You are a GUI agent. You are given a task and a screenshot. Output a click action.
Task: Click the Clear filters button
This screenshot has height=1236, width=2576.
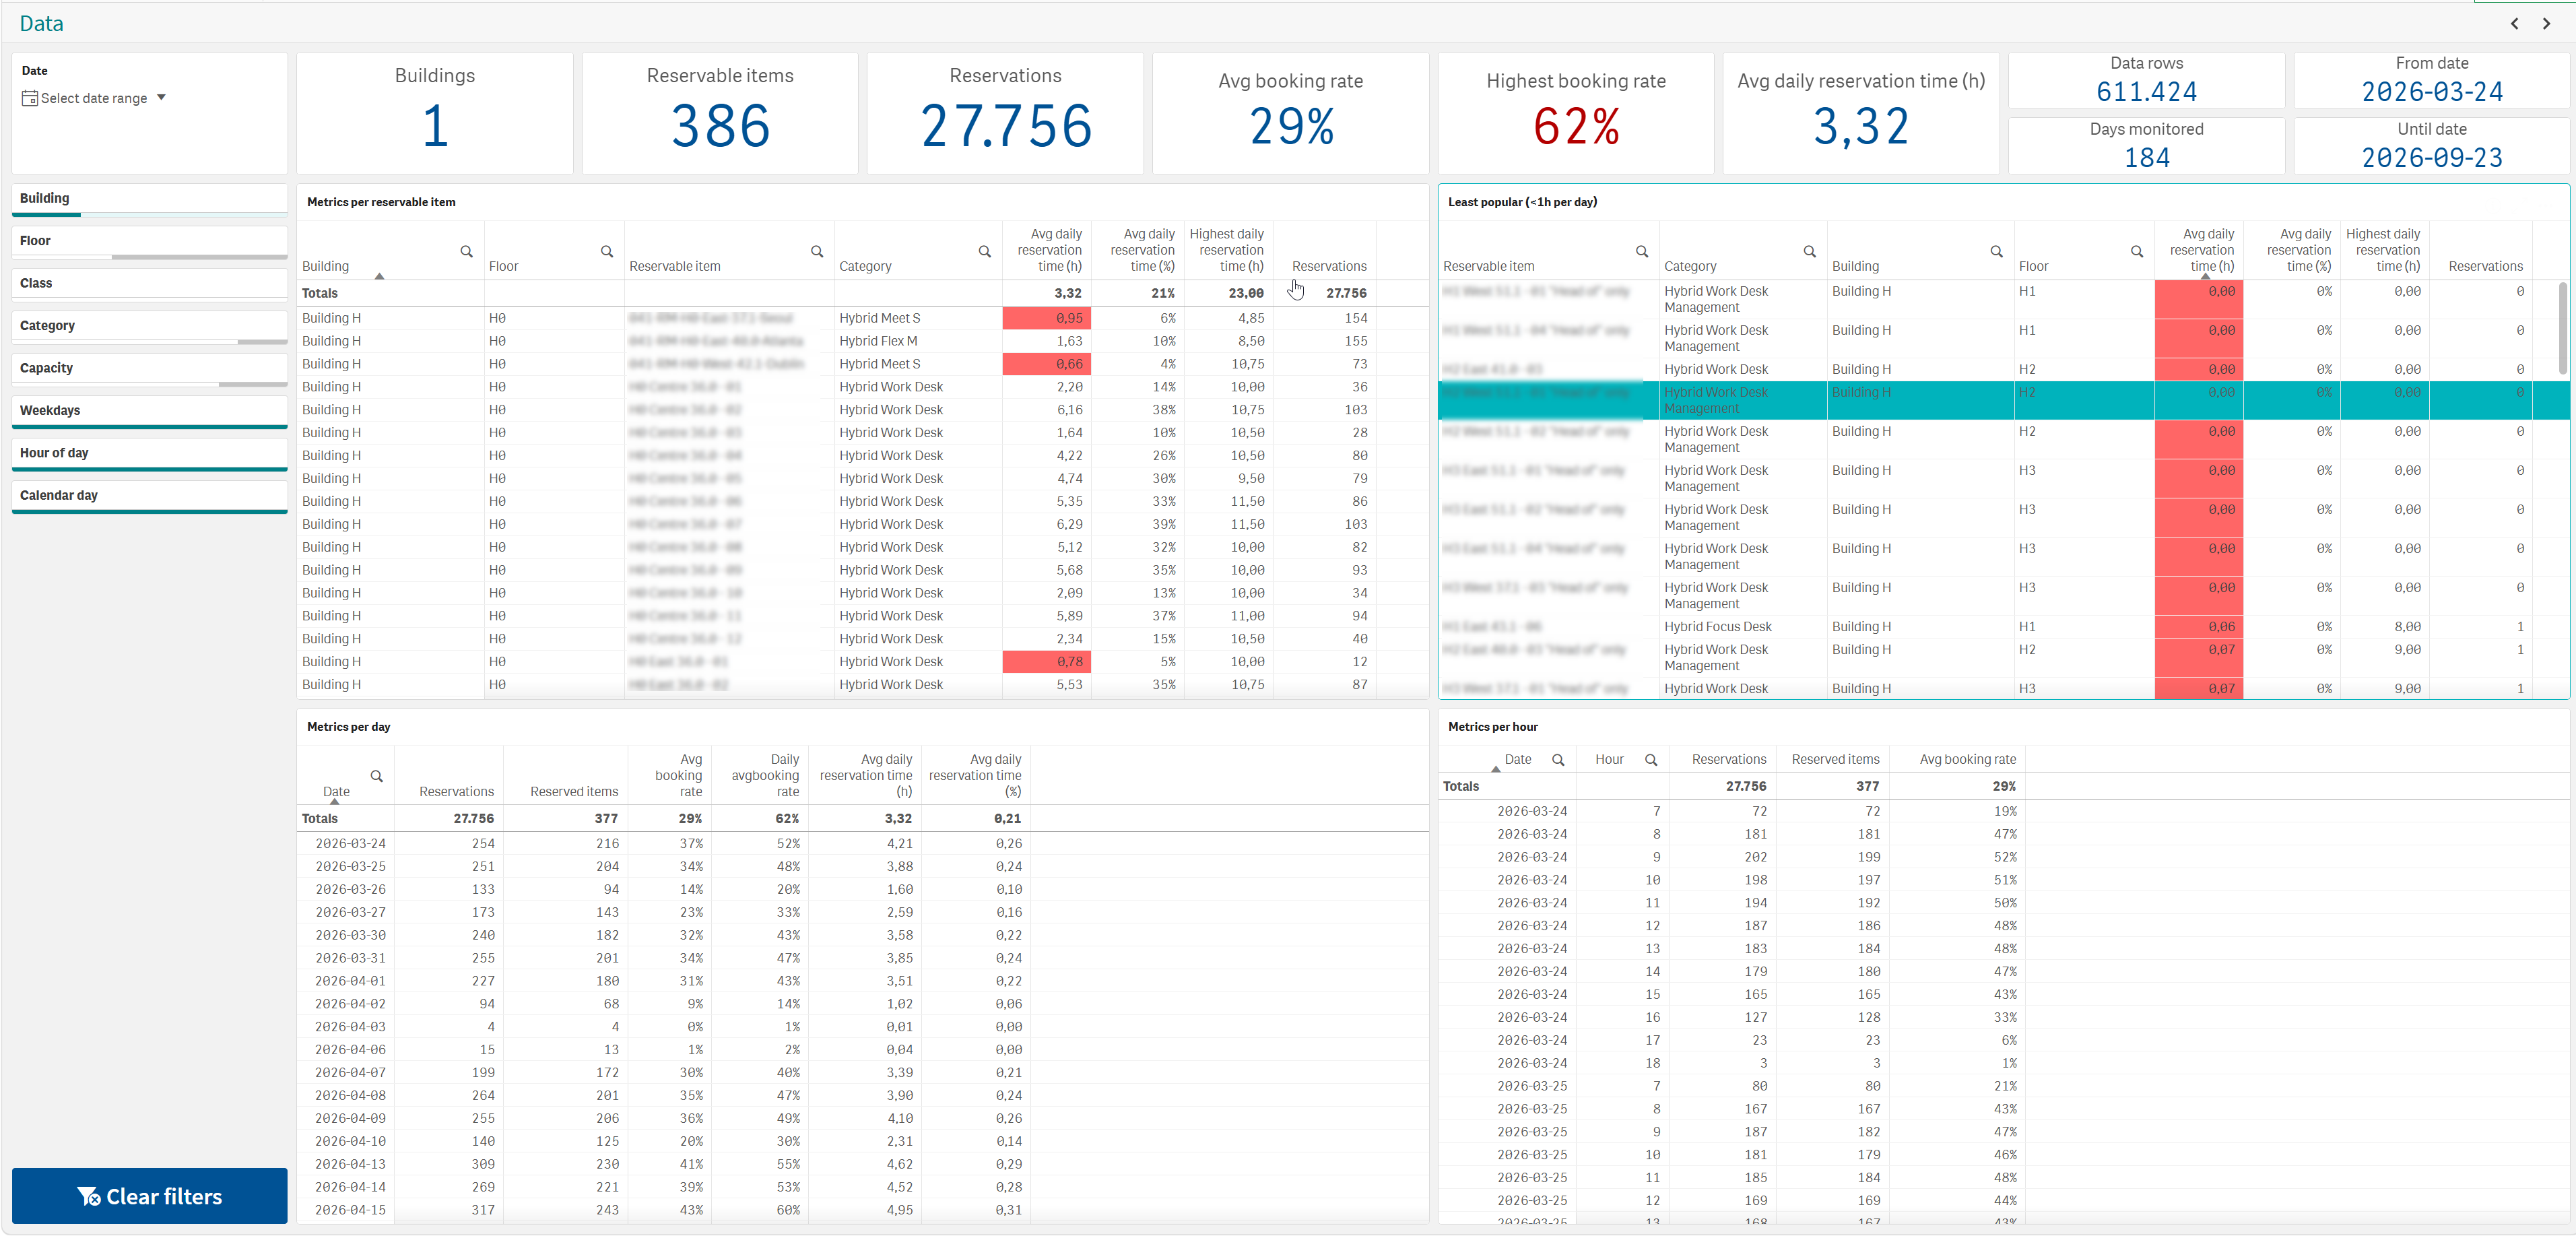tap(150, 1196)
